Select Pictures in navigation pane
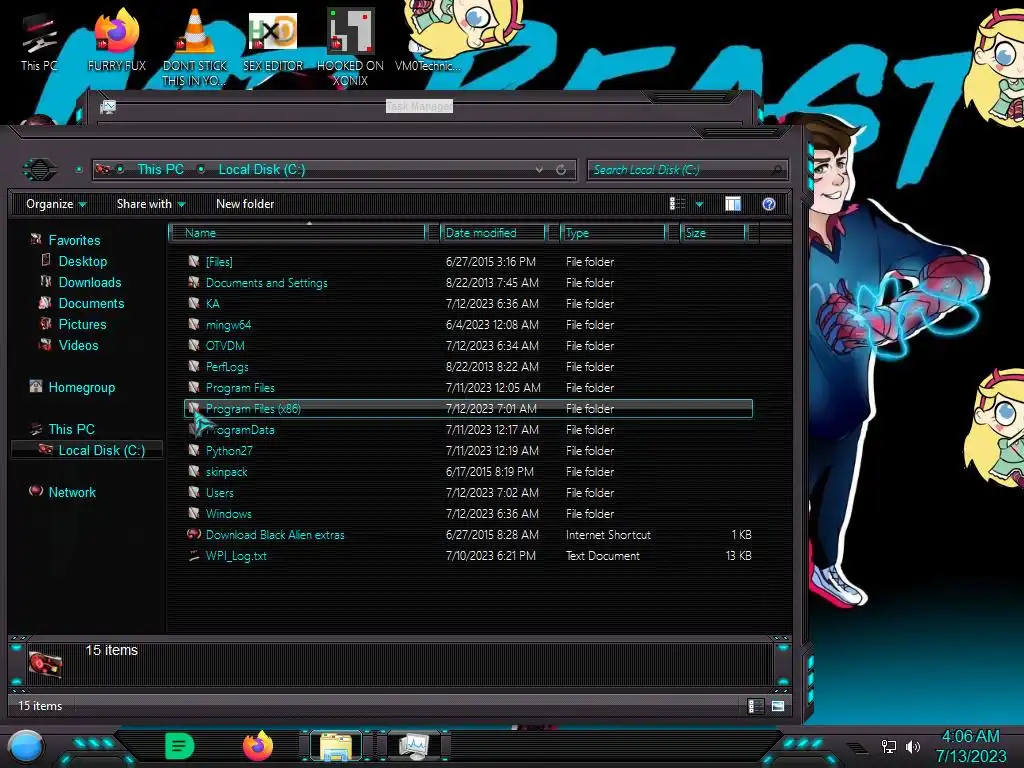Screen dimensions: 1024x768 (82, 325)
